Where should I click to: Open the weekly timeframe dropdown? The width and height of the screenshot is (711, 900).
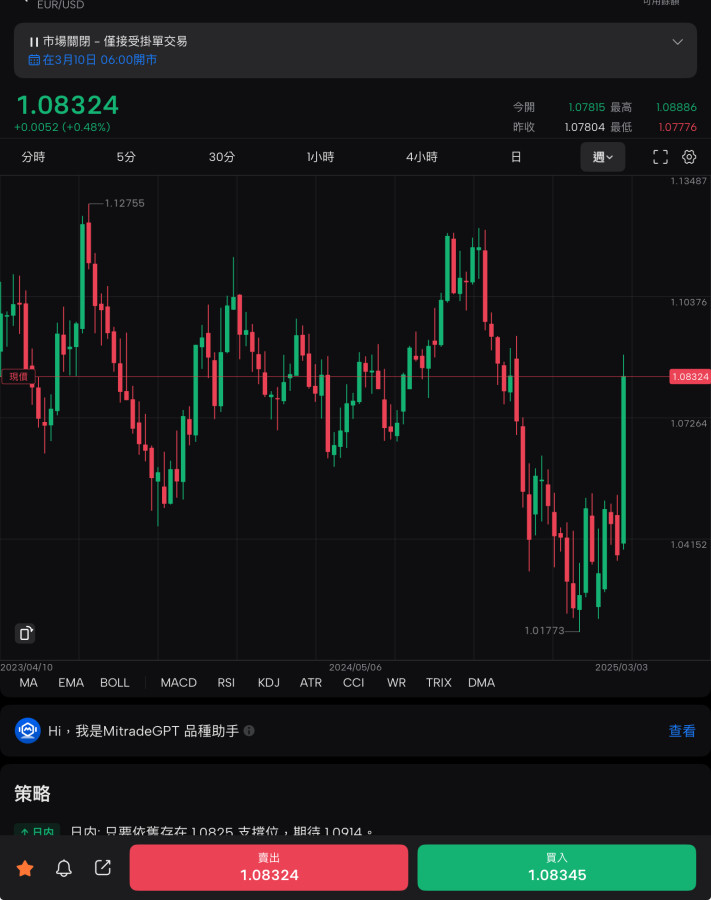pyautogui.click(x=603, y=157)
